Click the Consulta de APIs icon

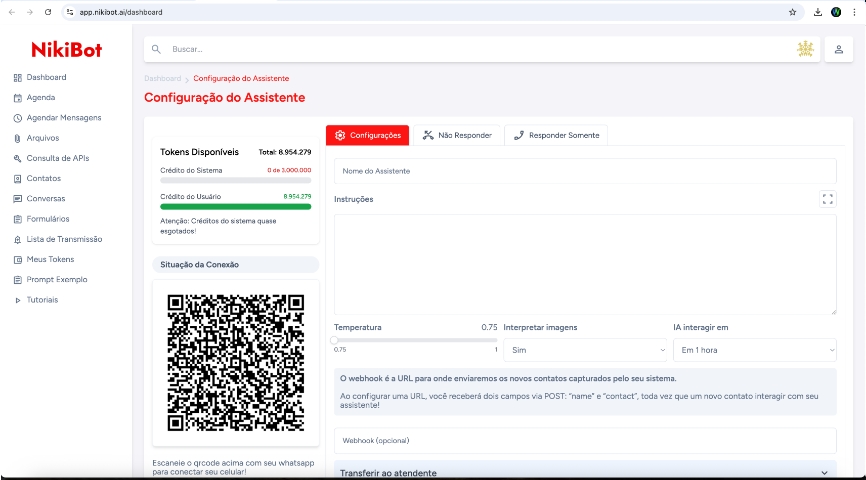pyautogui.click(x=17, y=158)
